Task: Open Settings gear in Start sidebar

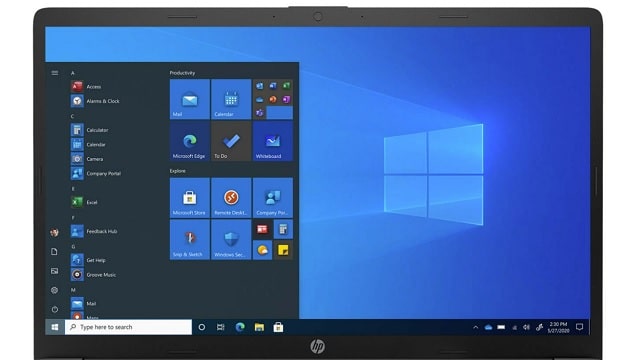Action: (x=54, y=290)
